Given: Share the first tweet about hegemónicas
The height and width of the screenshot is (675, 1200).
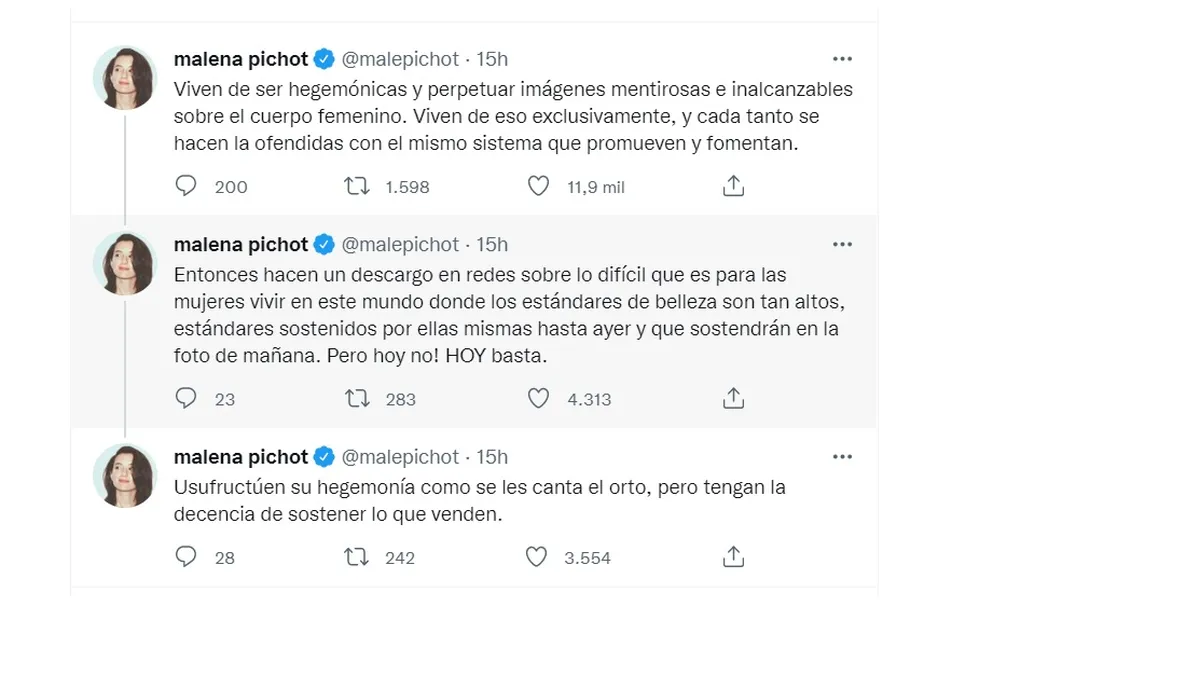Looking at the screenshot, I should pyautogui.click(x=733, y=186).
